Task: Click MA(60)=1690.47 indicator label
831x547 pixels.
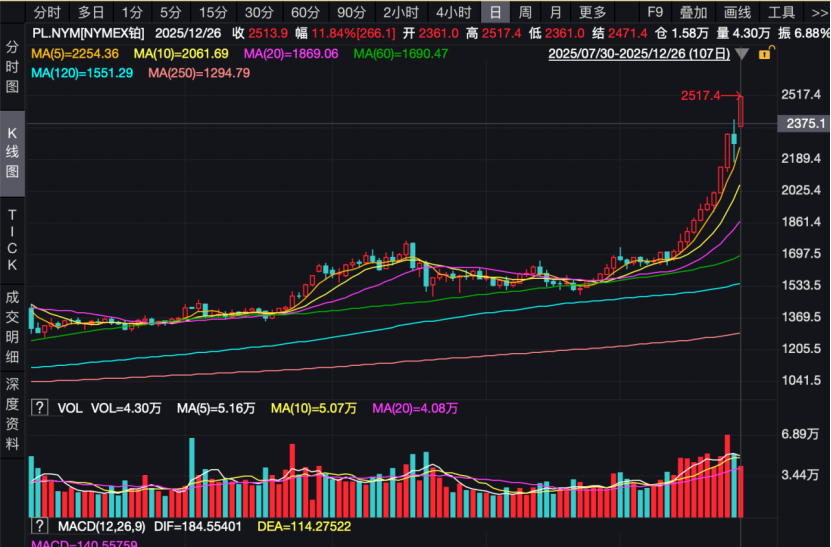Action: [x=401, y=54]
